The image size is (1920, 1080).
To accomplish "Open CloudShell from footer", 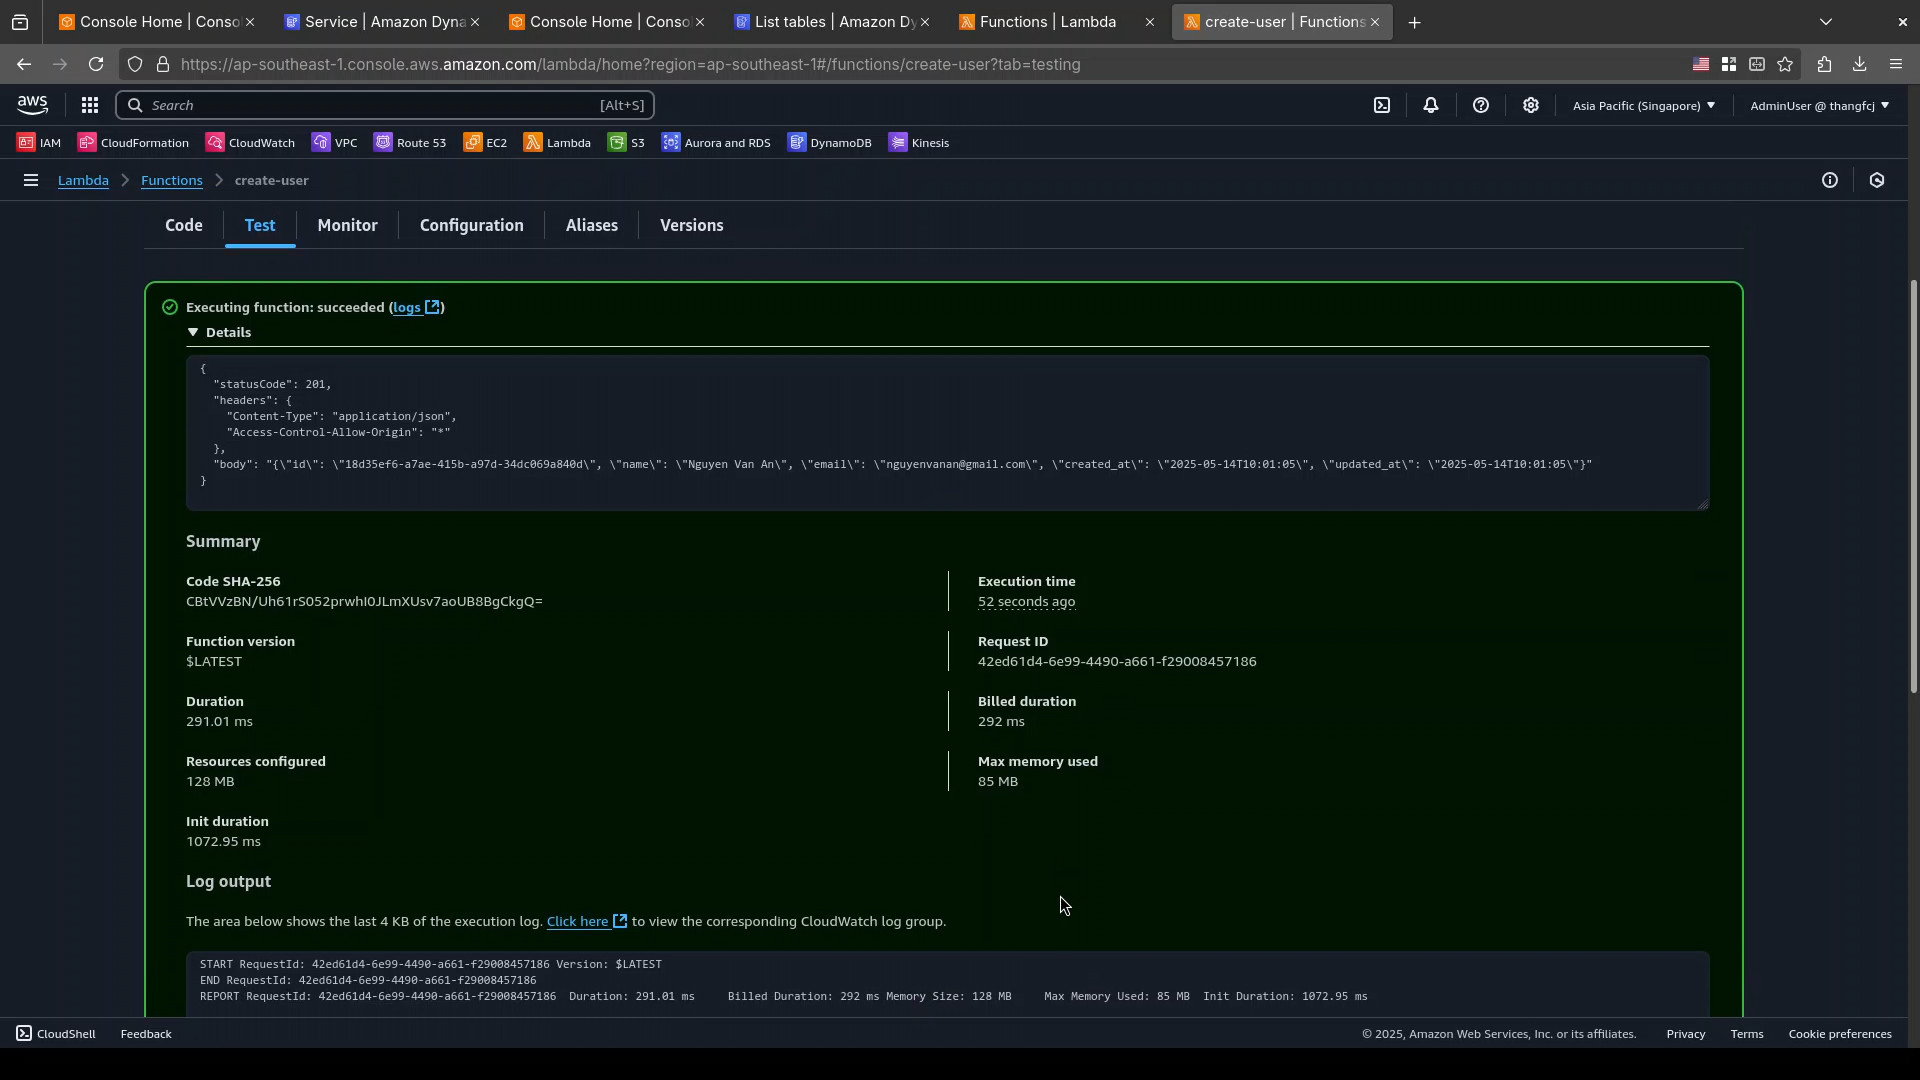I will [56, 1034].
